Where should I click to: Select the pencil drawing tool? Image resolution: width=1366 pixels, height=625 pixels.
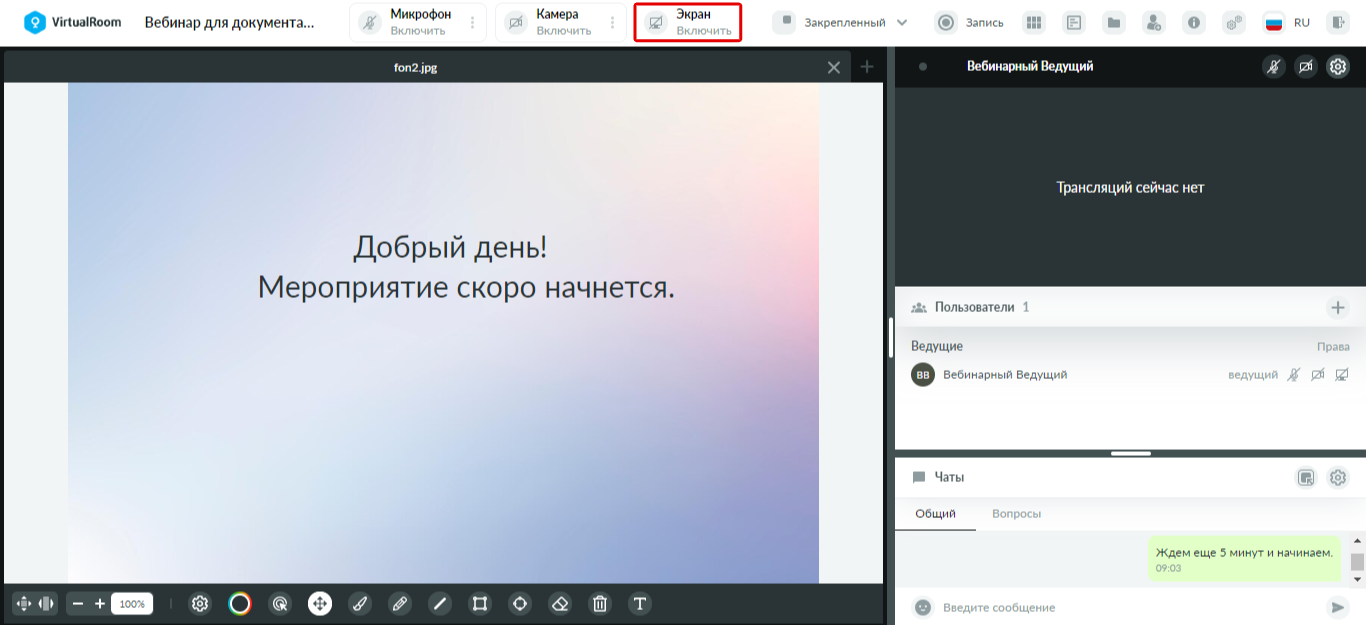point(400,603)
